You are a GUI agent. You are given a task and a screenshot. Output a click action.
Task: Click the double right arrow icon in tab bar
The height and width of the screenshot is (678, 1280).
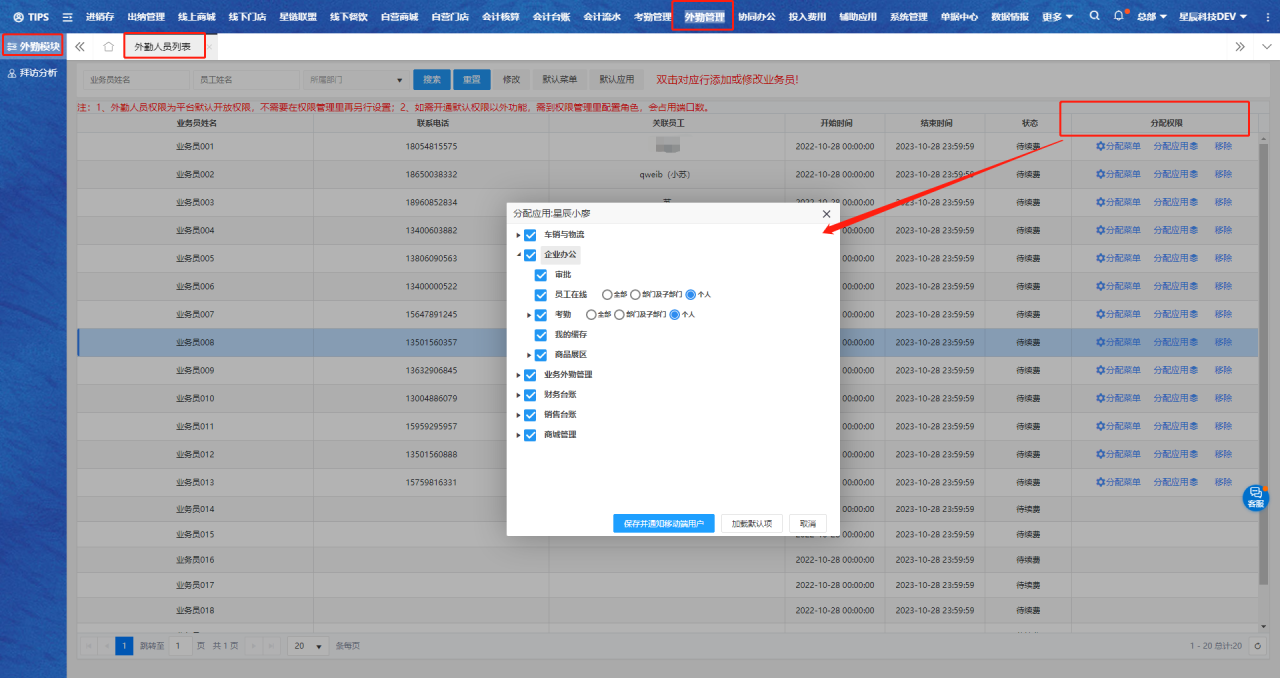point(1240,46)
